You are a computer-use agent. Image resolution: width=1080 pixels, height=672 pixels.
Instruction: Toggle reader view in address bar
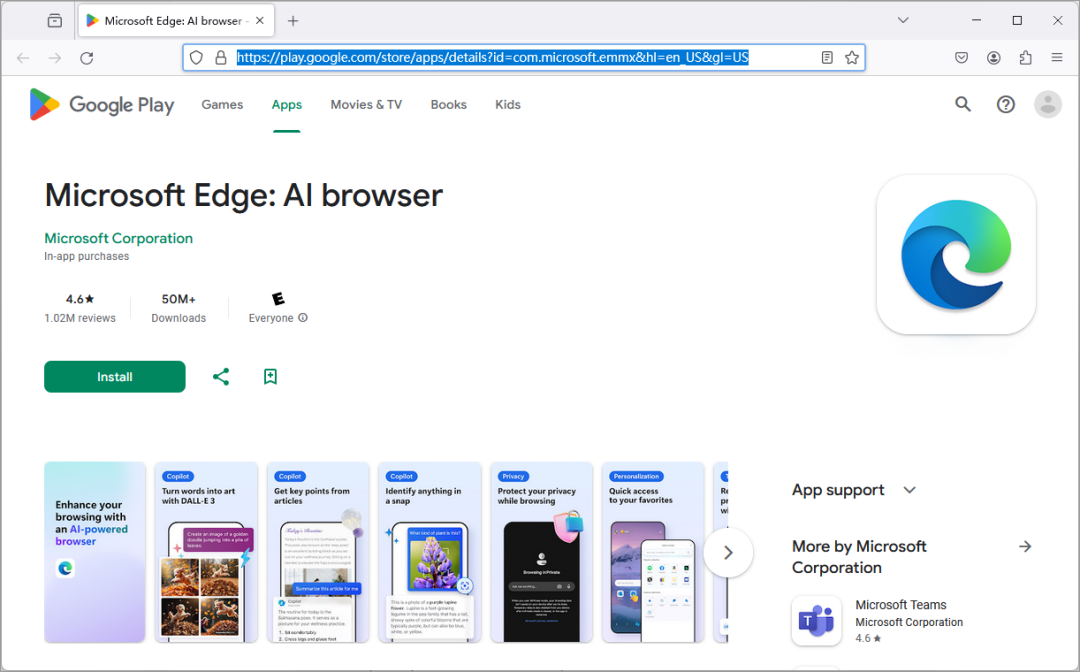tap(827, 58)
